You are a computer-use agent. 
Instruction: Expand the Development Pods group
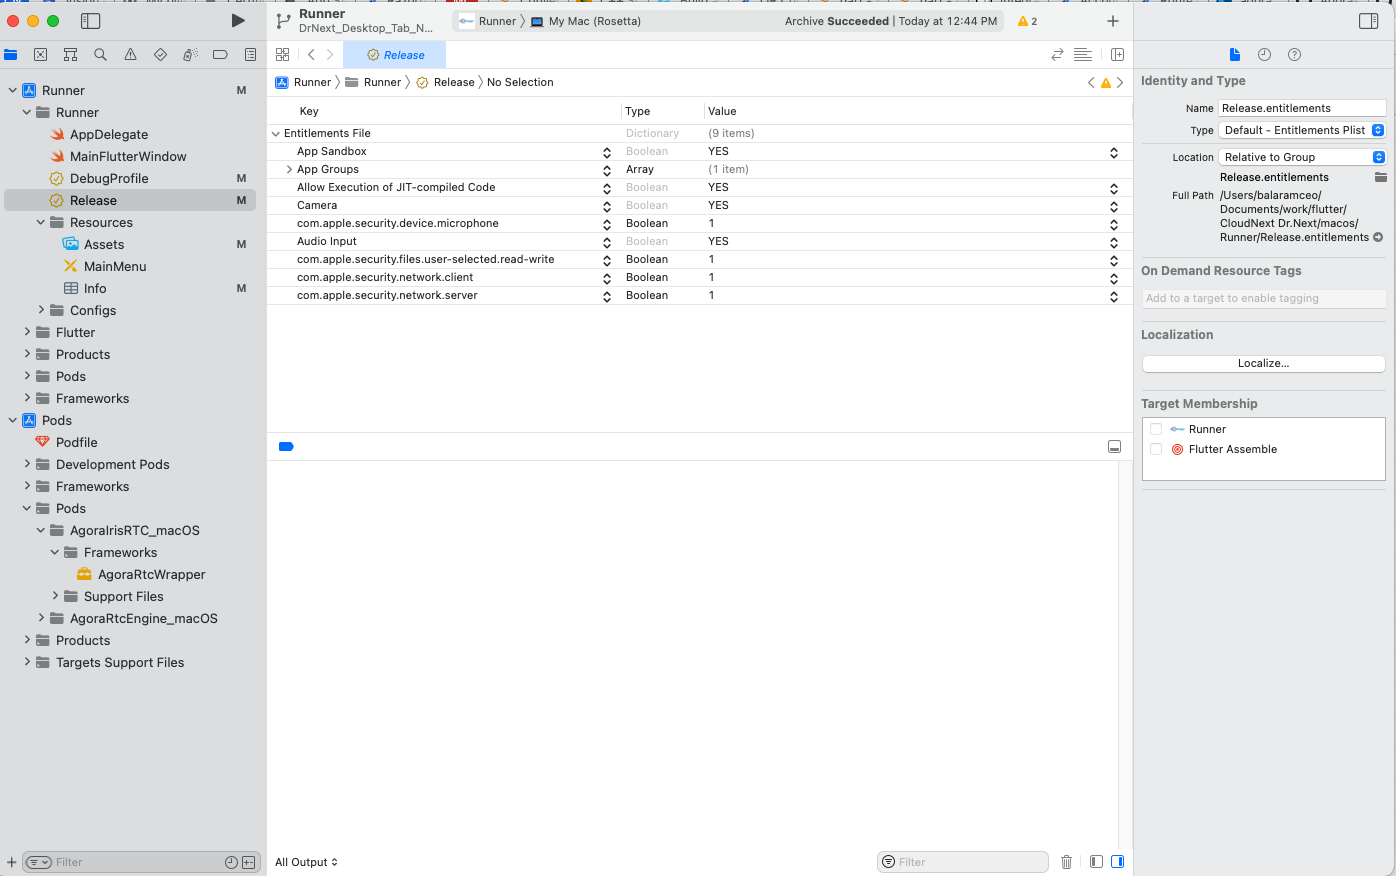coord(26,464)
